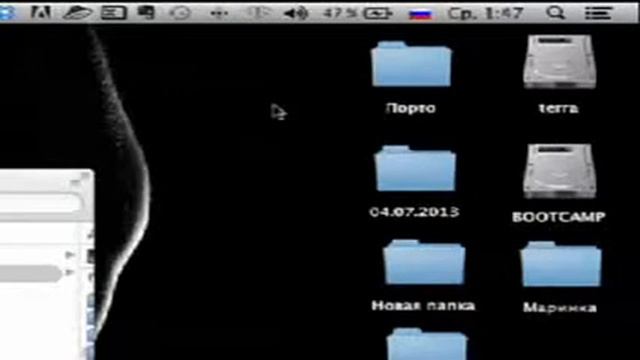Select the Новая папка folder

pos(424,262)
